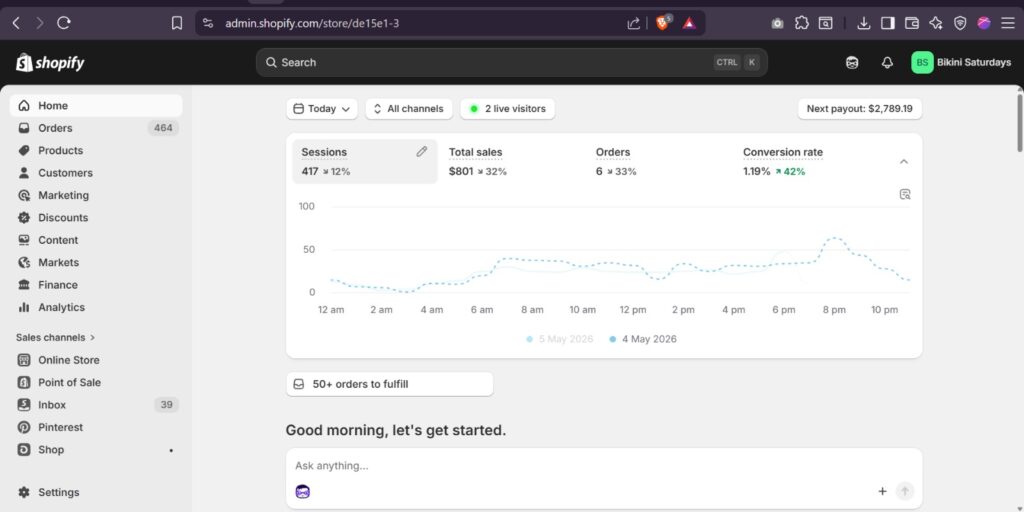Screen dimensions: 1024x512
Task: Click the Brave Shields lion icon
Action: click(662, 24)
